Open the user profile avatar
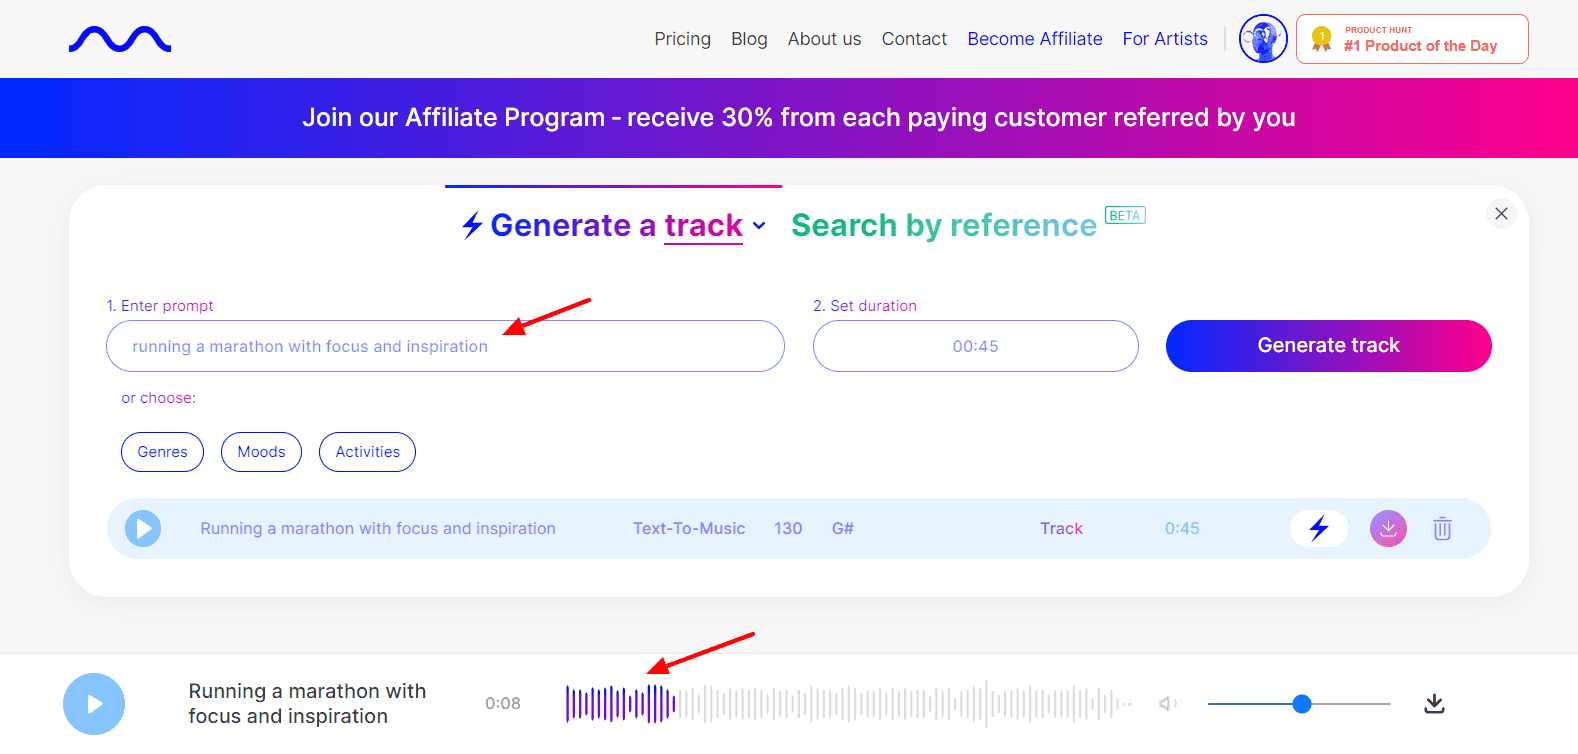Screen dimensions: 1578x754 click(x=1263, y=39)
